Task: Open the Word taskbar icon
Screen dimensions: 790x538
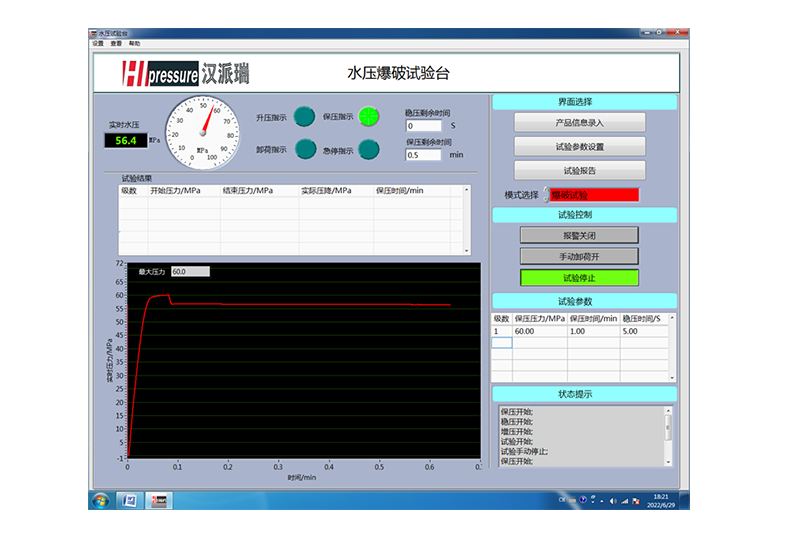Action: [130, 501]
